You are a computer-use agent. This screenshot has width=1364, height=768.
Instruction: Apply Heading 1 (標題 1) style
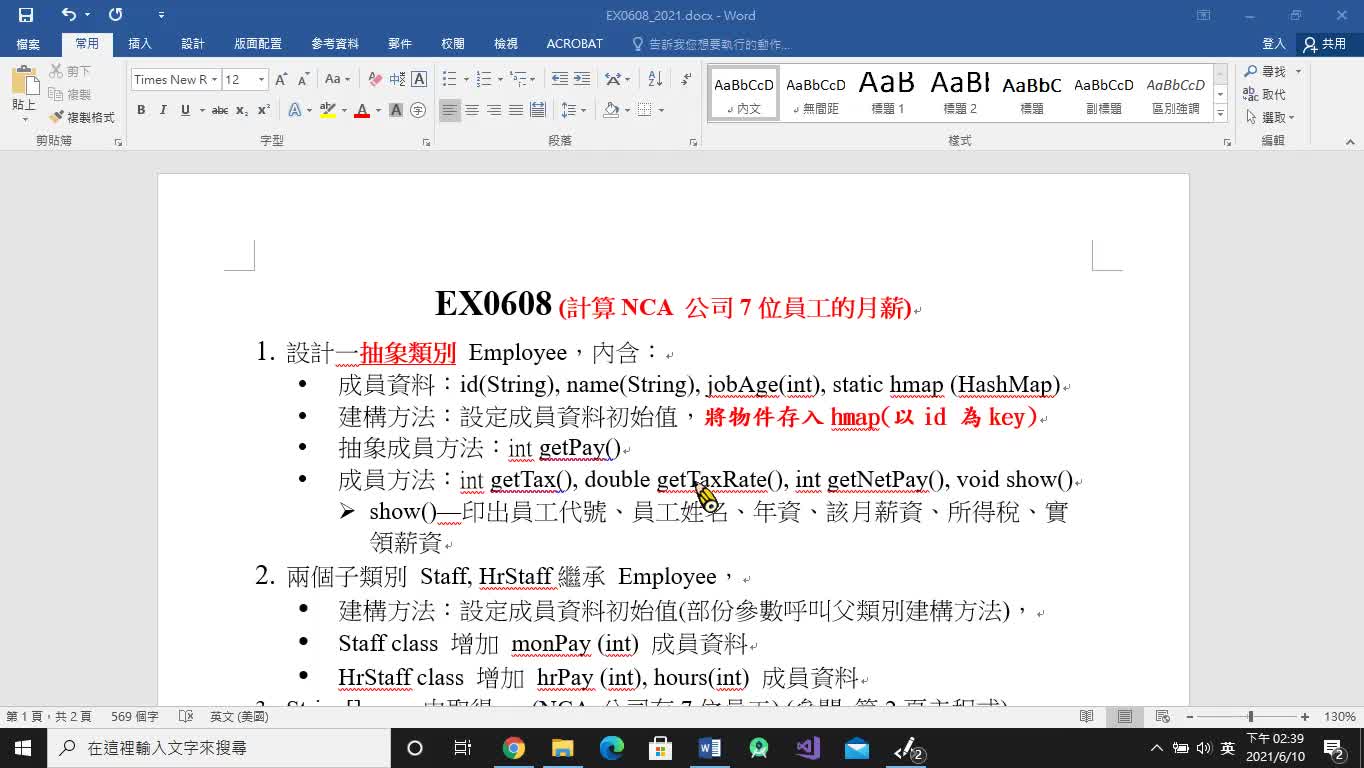click(887, 93)
